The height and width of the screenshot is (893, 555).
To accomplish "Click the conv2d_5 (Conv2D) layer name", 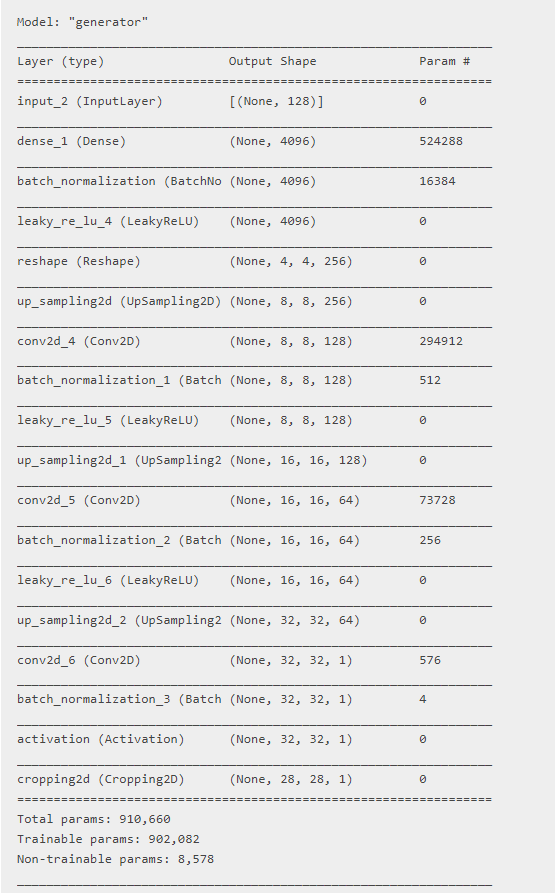I will click(x=79, y=500).
